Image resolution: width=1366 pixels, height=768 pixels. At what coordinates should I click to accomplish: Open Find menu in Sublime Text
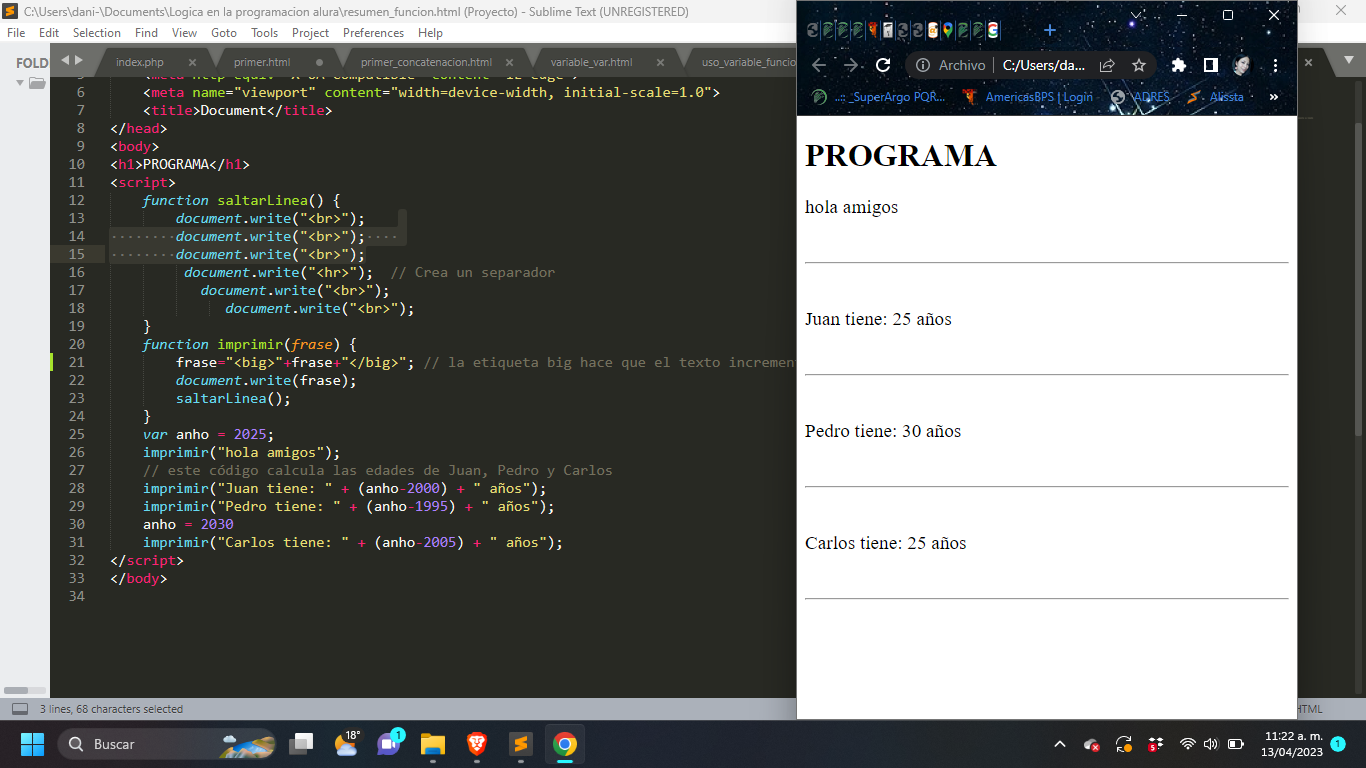point(146,32)
